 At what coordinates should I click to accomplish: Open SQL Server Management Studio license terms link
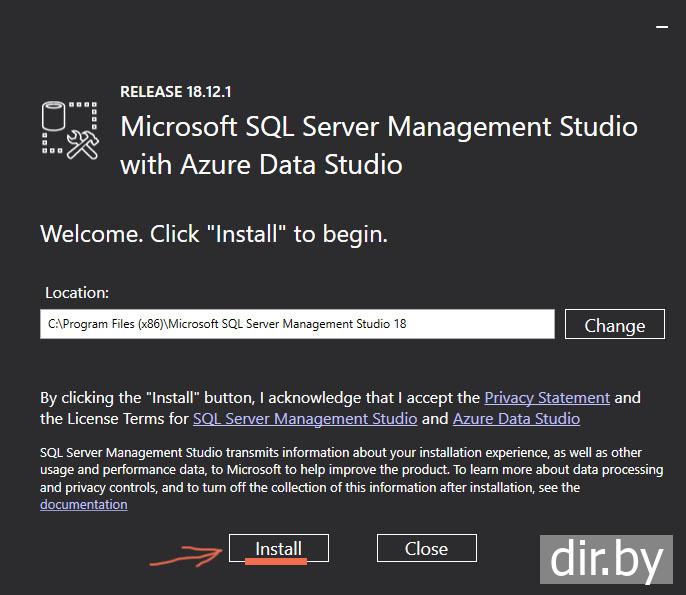[x=305, y=418]
